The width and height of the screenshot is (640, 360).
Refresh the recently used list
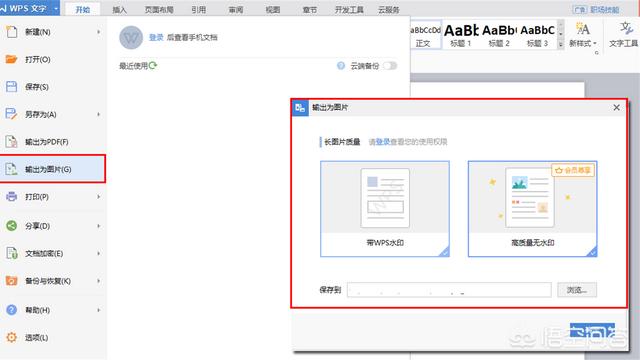(x=153, y=65)
